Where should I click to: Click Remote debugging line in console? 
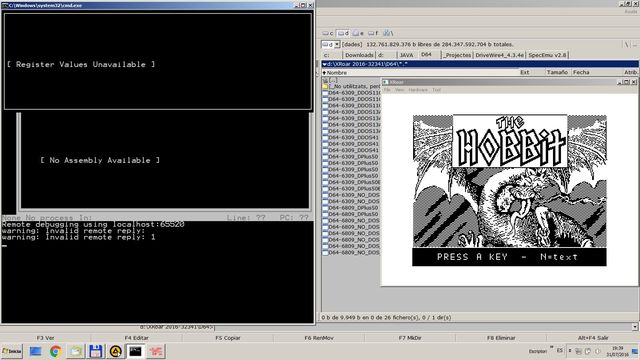[x=93, y=224]
